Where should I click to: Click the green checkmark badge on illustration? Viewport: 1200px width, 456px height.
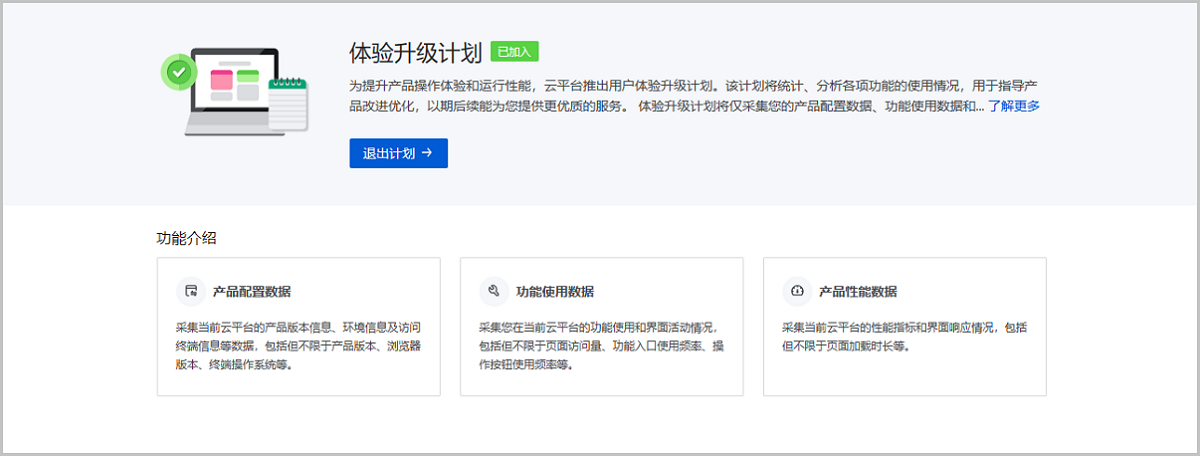(x=179, y=72)
